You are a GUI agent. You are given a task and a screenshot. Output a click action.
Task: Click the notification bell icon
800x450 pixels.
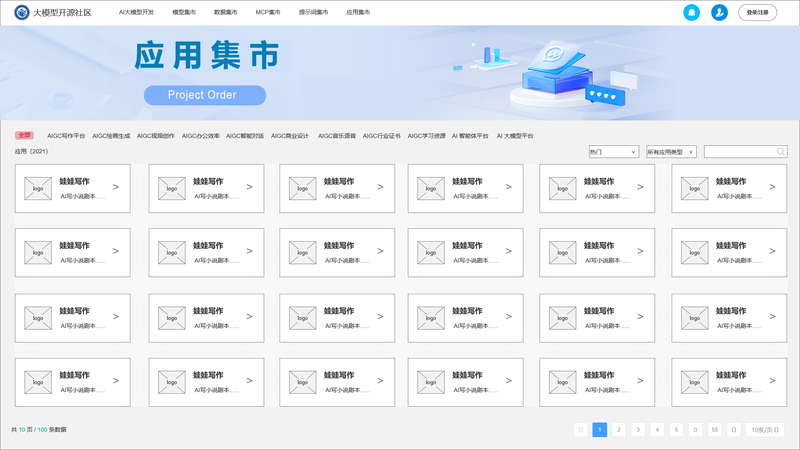[x=691, y=12]
